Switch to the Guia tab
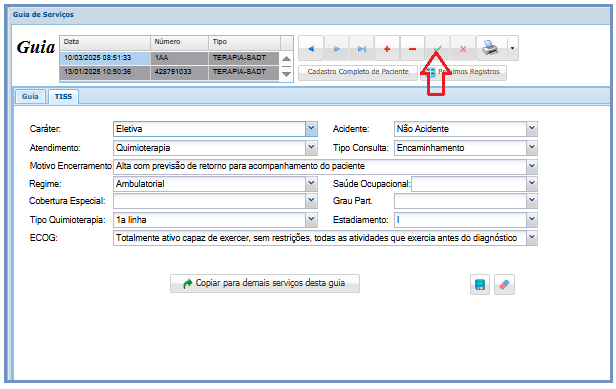This screenshot has height=389, width=616. tap(30, 97)
